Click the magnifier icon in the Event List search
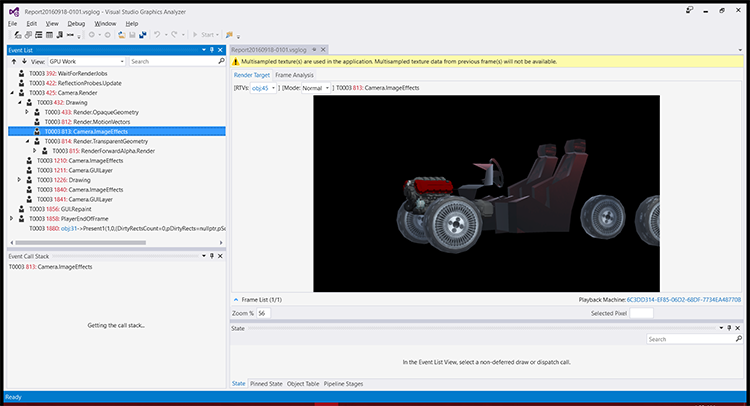Viewport: 750px width, 406px height. tap(221, 61)
